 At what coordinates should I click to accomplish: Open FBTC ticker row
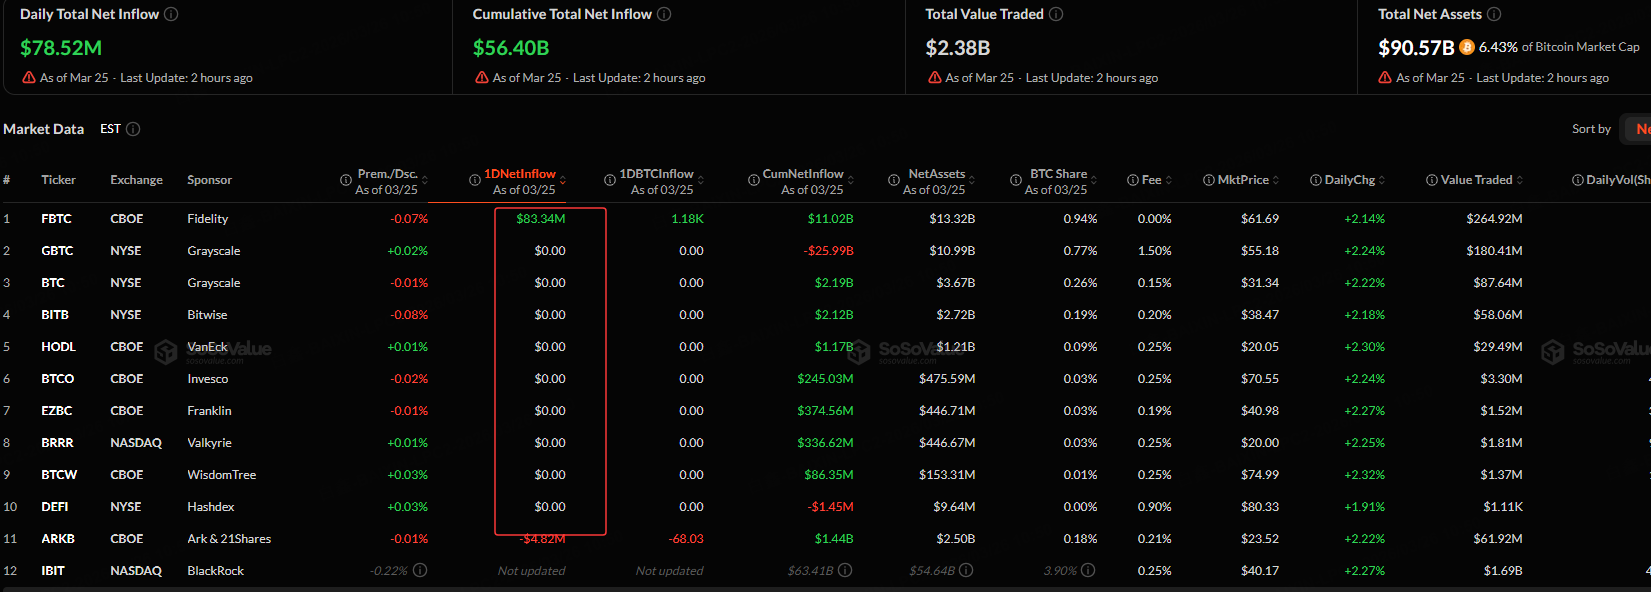tap(825, 218)
